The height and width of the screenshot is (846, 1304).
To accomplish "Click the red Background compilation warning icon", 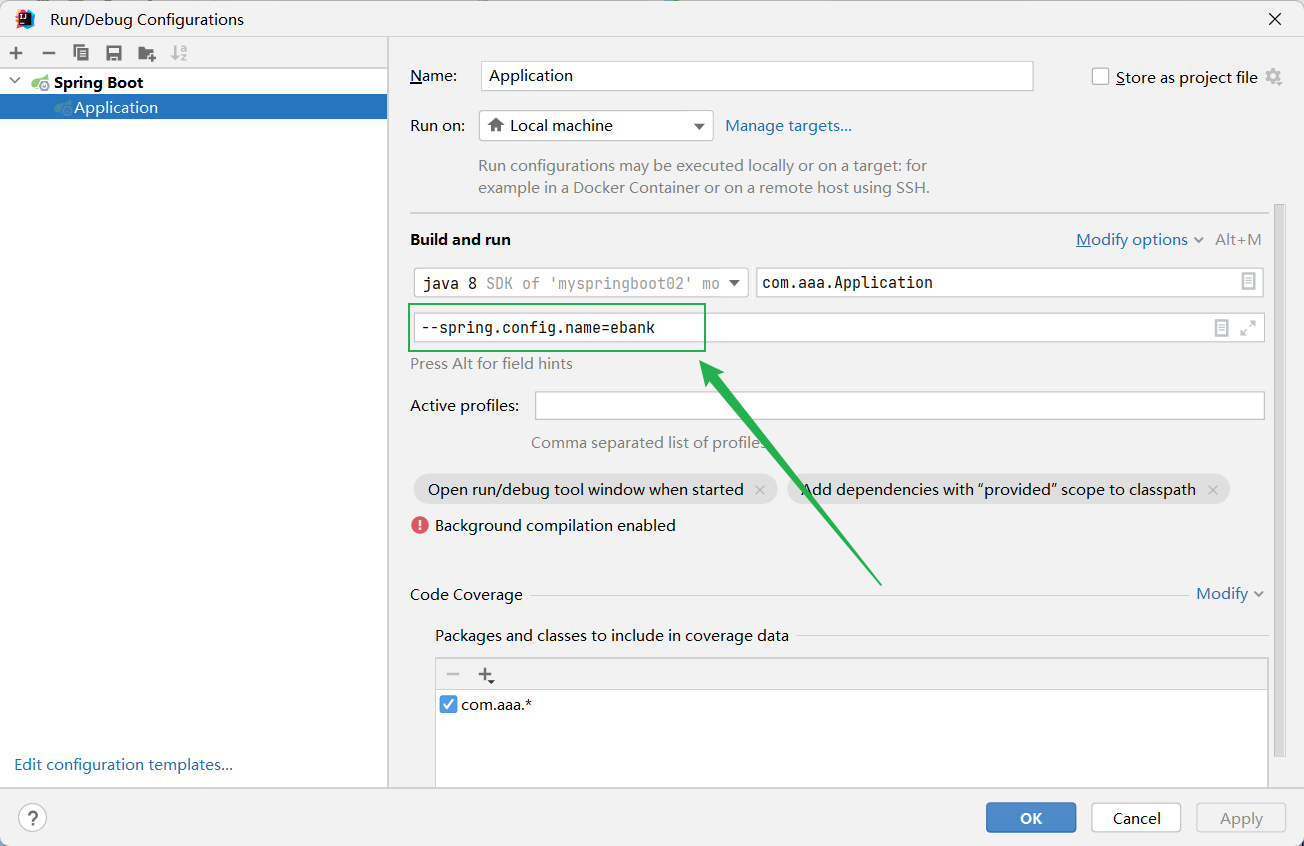I will 419,525.
